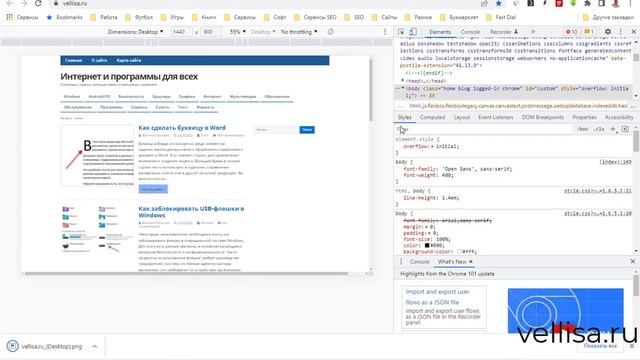Image resolution: width=640 pixels, height=360 pixels.
Task: Open the Recorder tab
Action: point(504,32)
